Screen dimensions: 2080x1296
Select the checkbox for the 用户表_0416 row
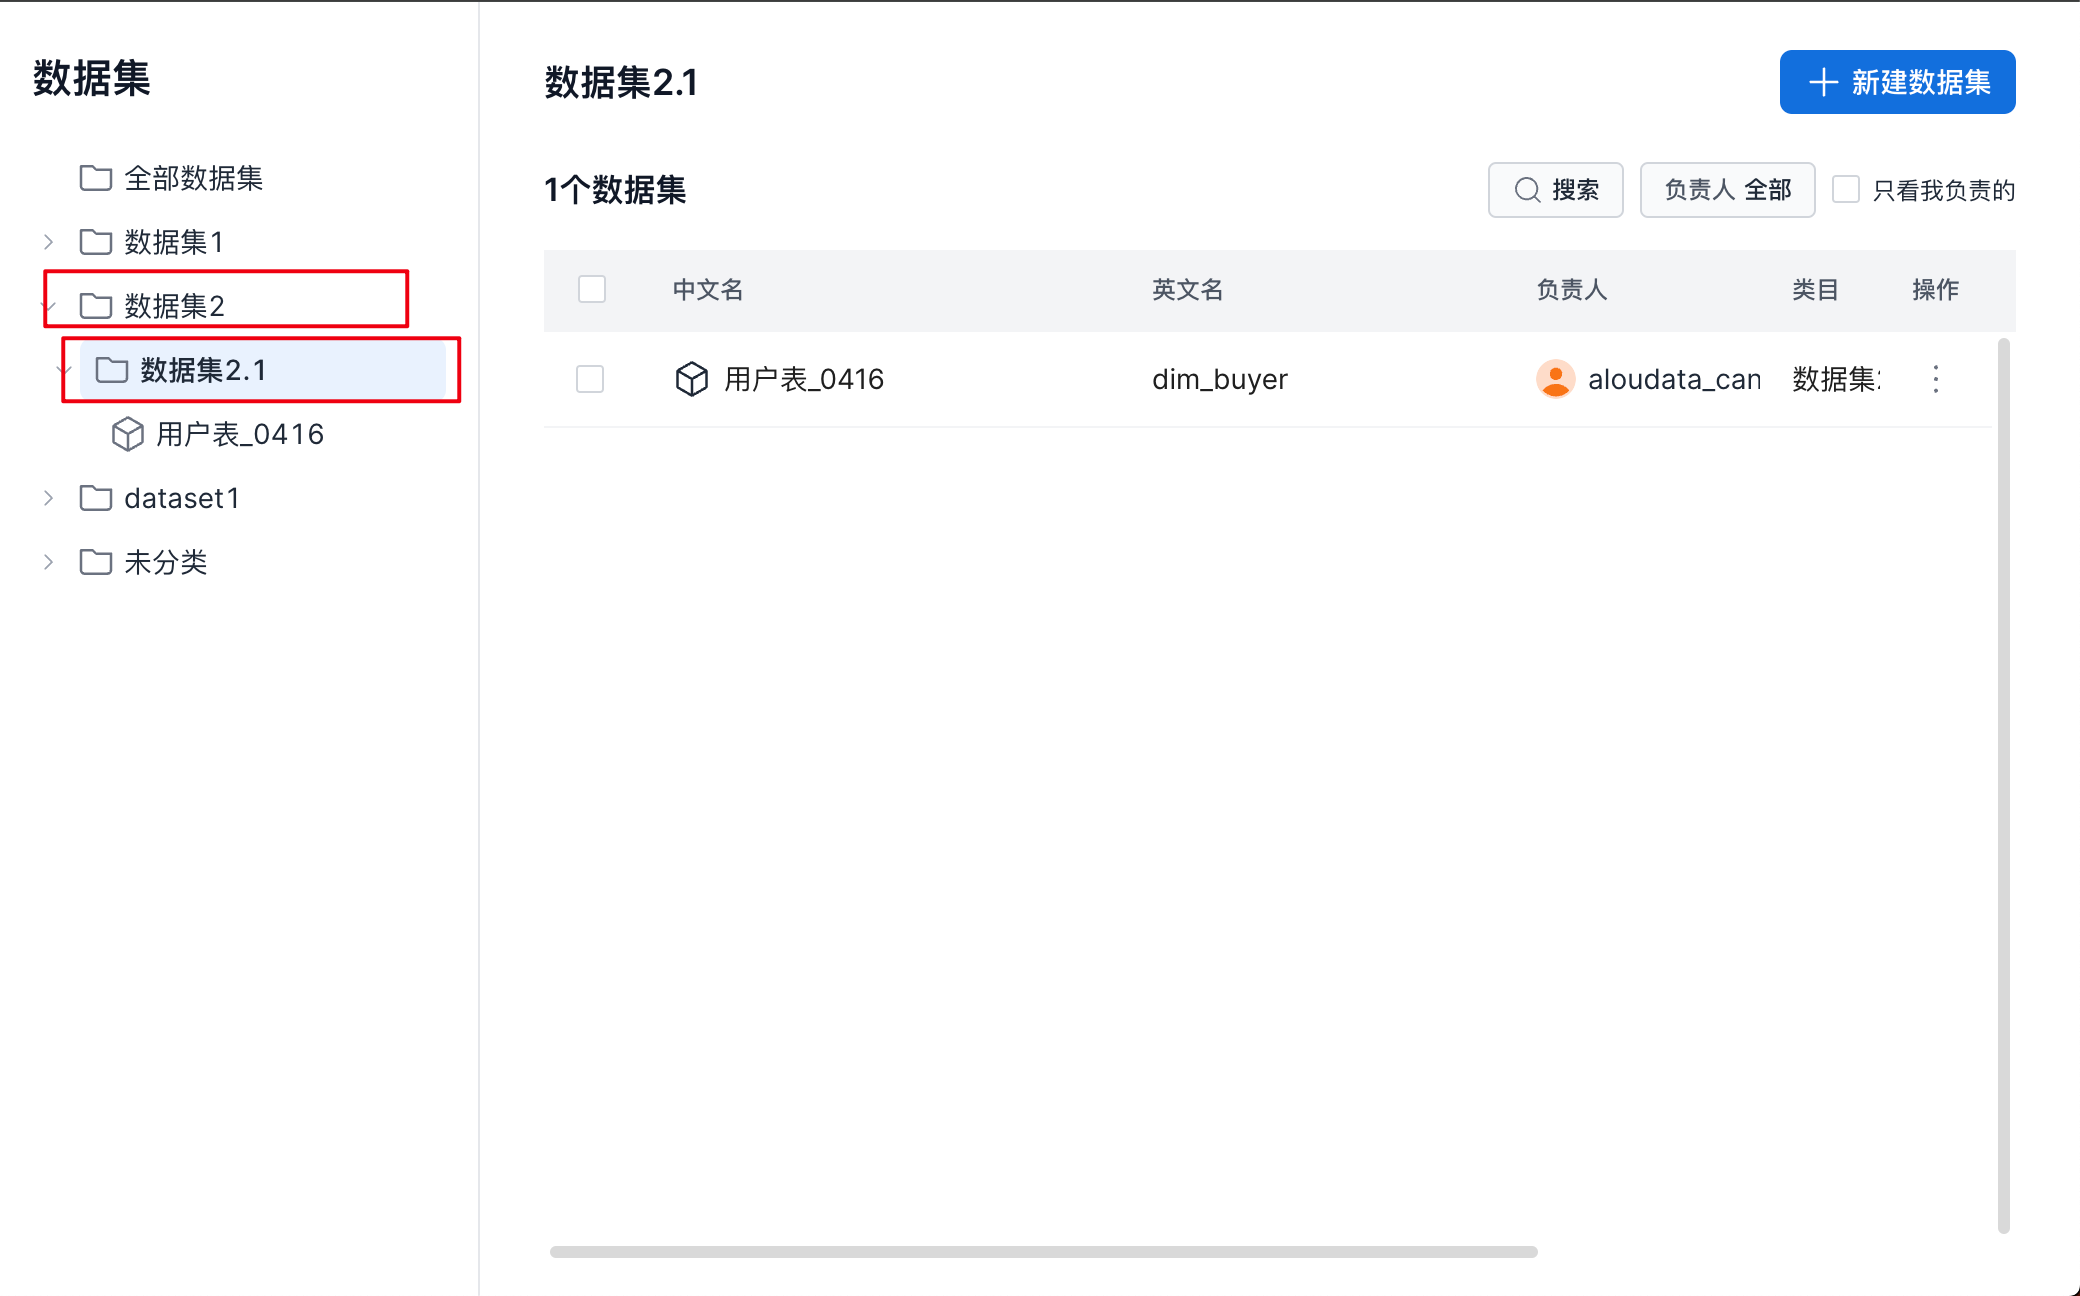590,379
